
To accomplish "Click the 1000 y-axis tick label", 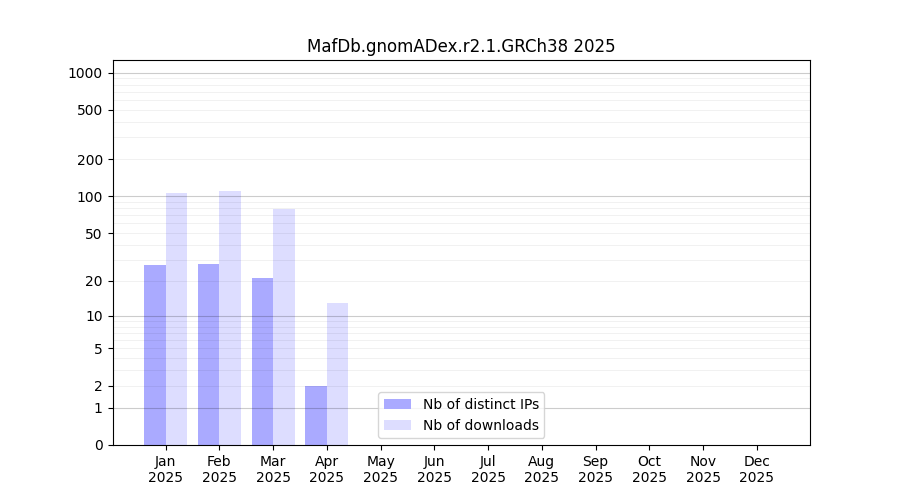I will pos(85,73).
